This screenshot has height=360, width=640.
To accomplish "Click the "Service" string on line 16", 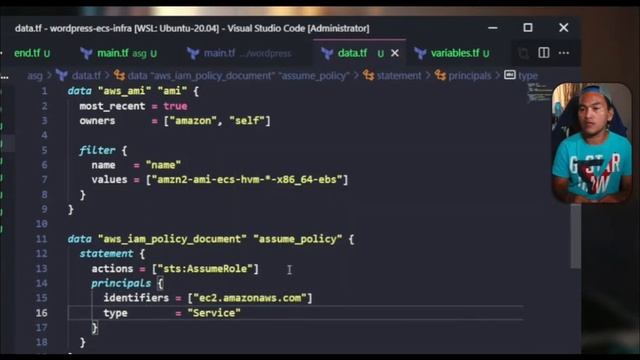I will [x=214, y=313].
